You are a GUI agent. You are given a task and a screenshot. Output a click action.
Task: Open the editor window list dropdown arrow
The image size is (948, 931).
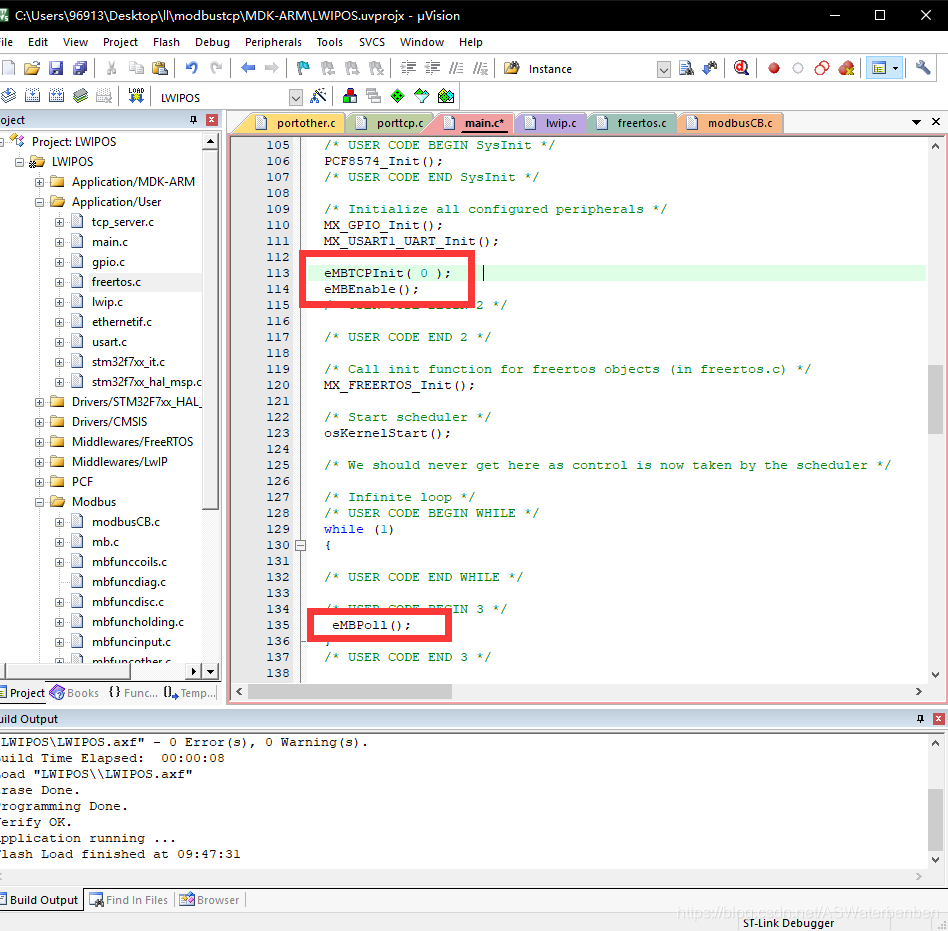click(x=916, y=122)
